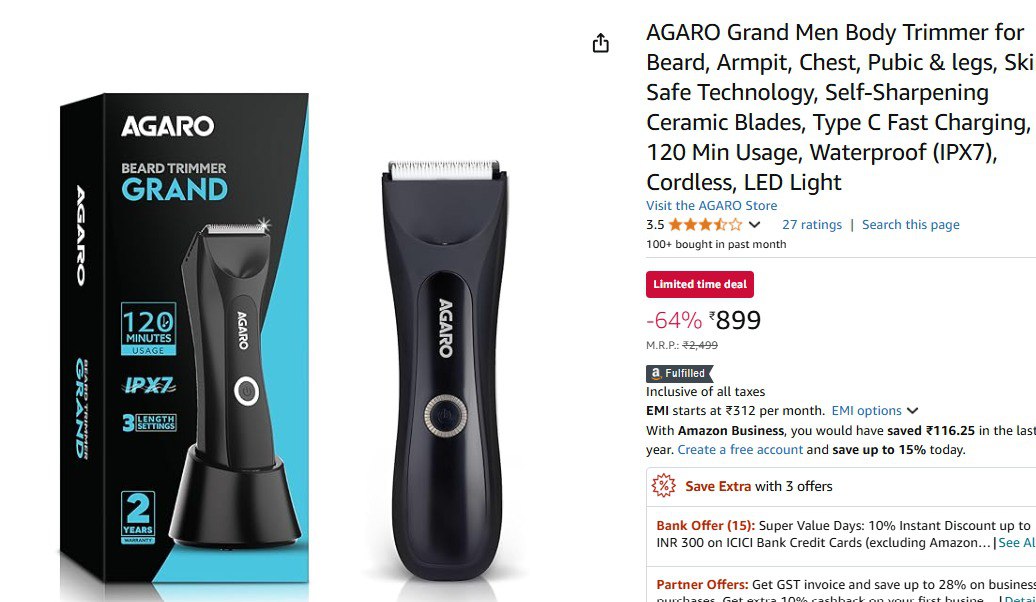The width and height of the screenshot is (1036, 602).
Task: Expand the rating dropdown chevron beside stars
Action: [755, 225]
